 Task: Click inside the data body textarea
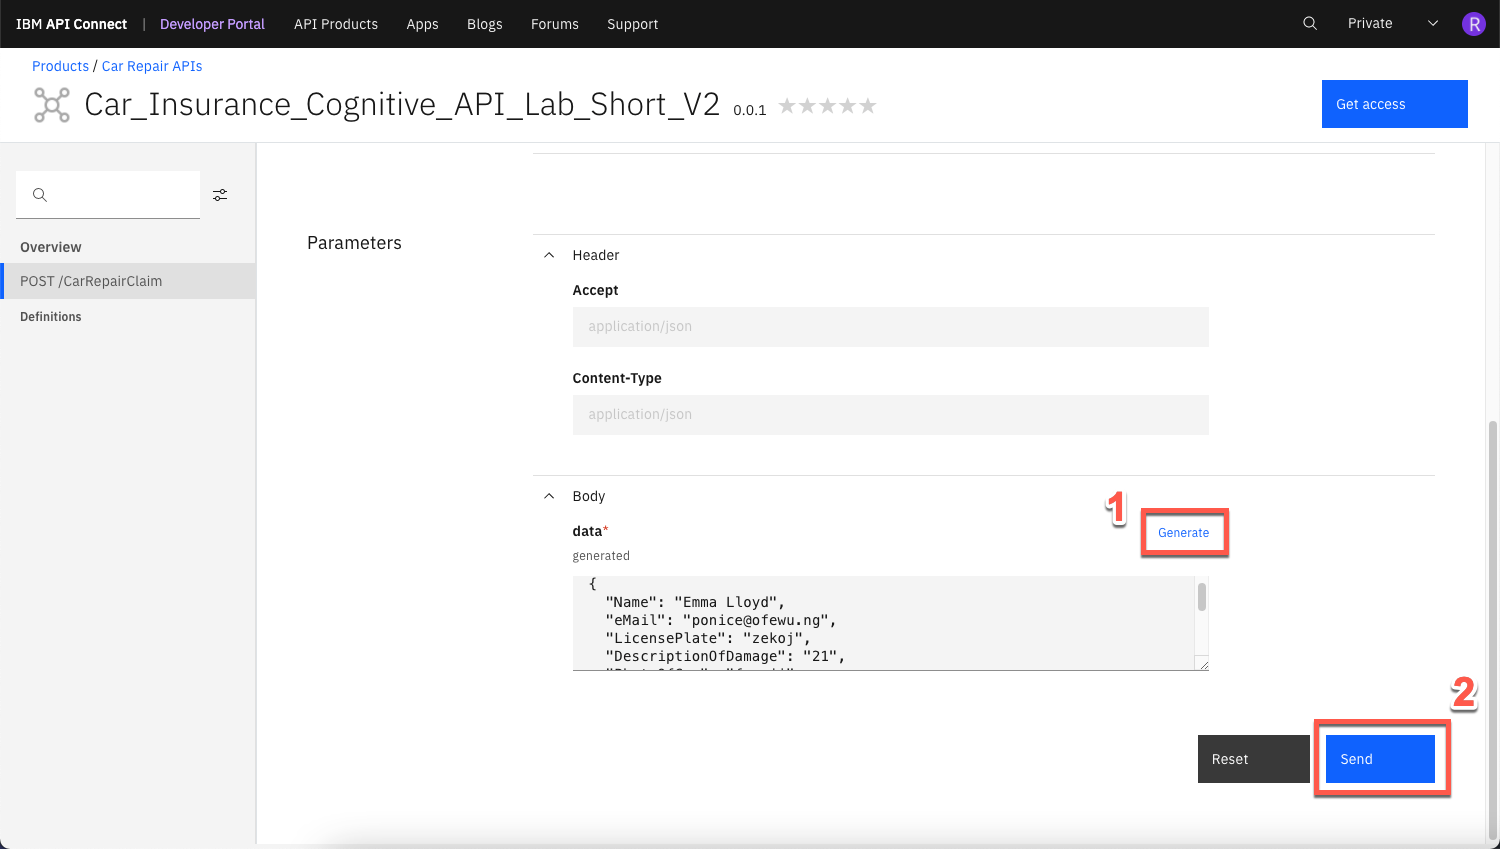(x=884, y=623)
